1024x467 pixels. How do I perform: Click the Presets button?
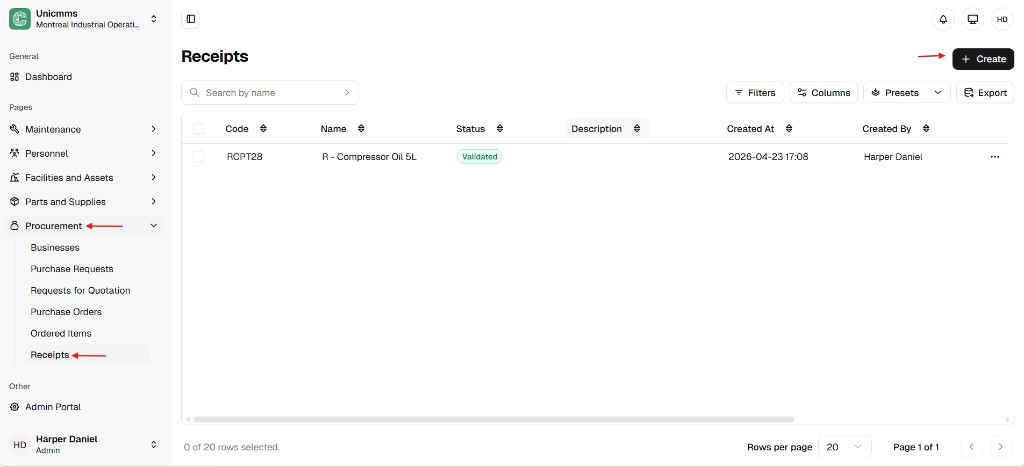pos(895,93)
